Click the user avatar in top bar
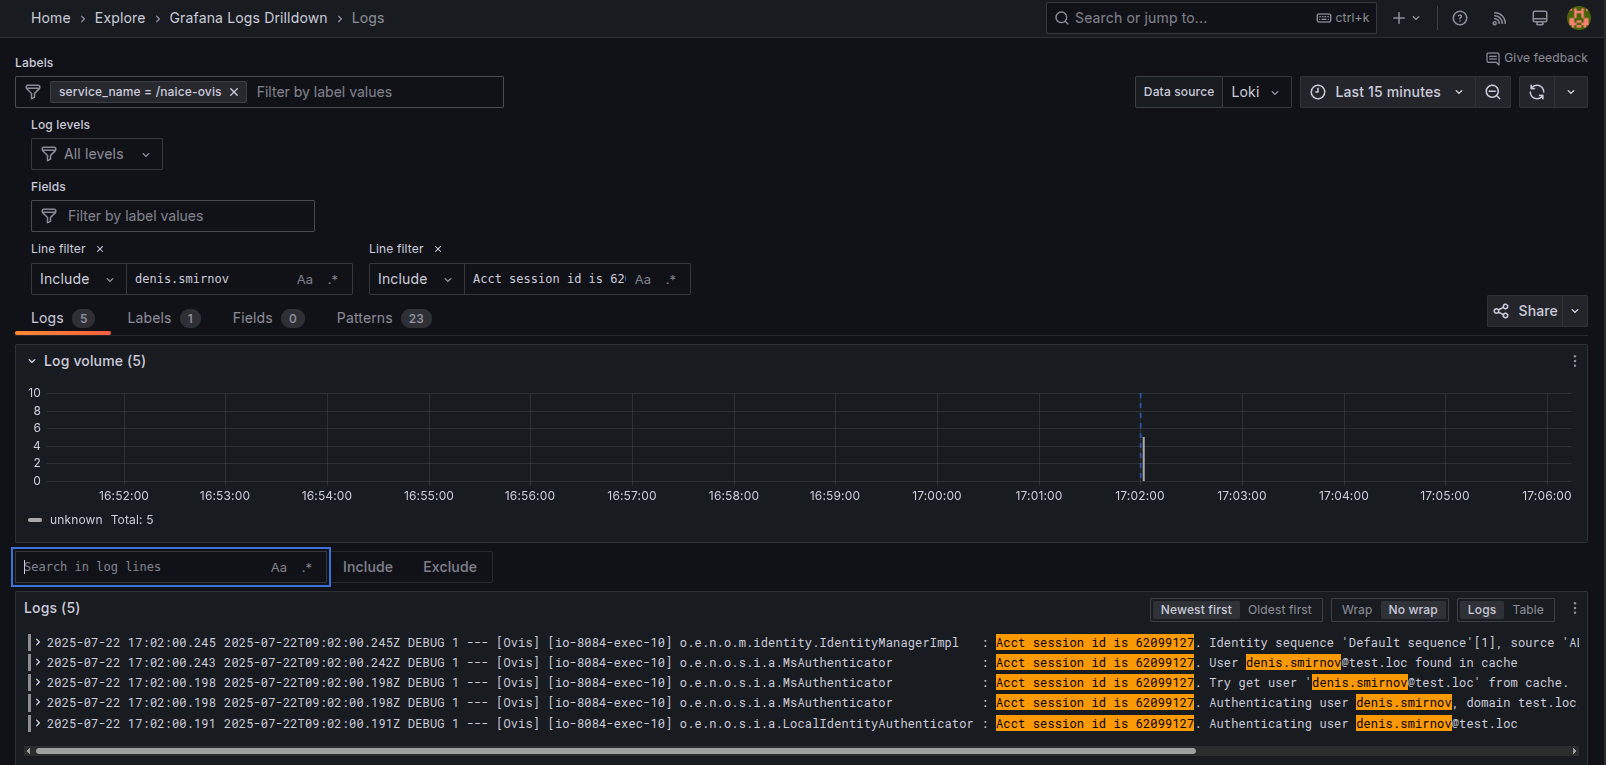The height and width of the screenshot is (765, 1606). pyautogui.click(x=1579, y=18)
